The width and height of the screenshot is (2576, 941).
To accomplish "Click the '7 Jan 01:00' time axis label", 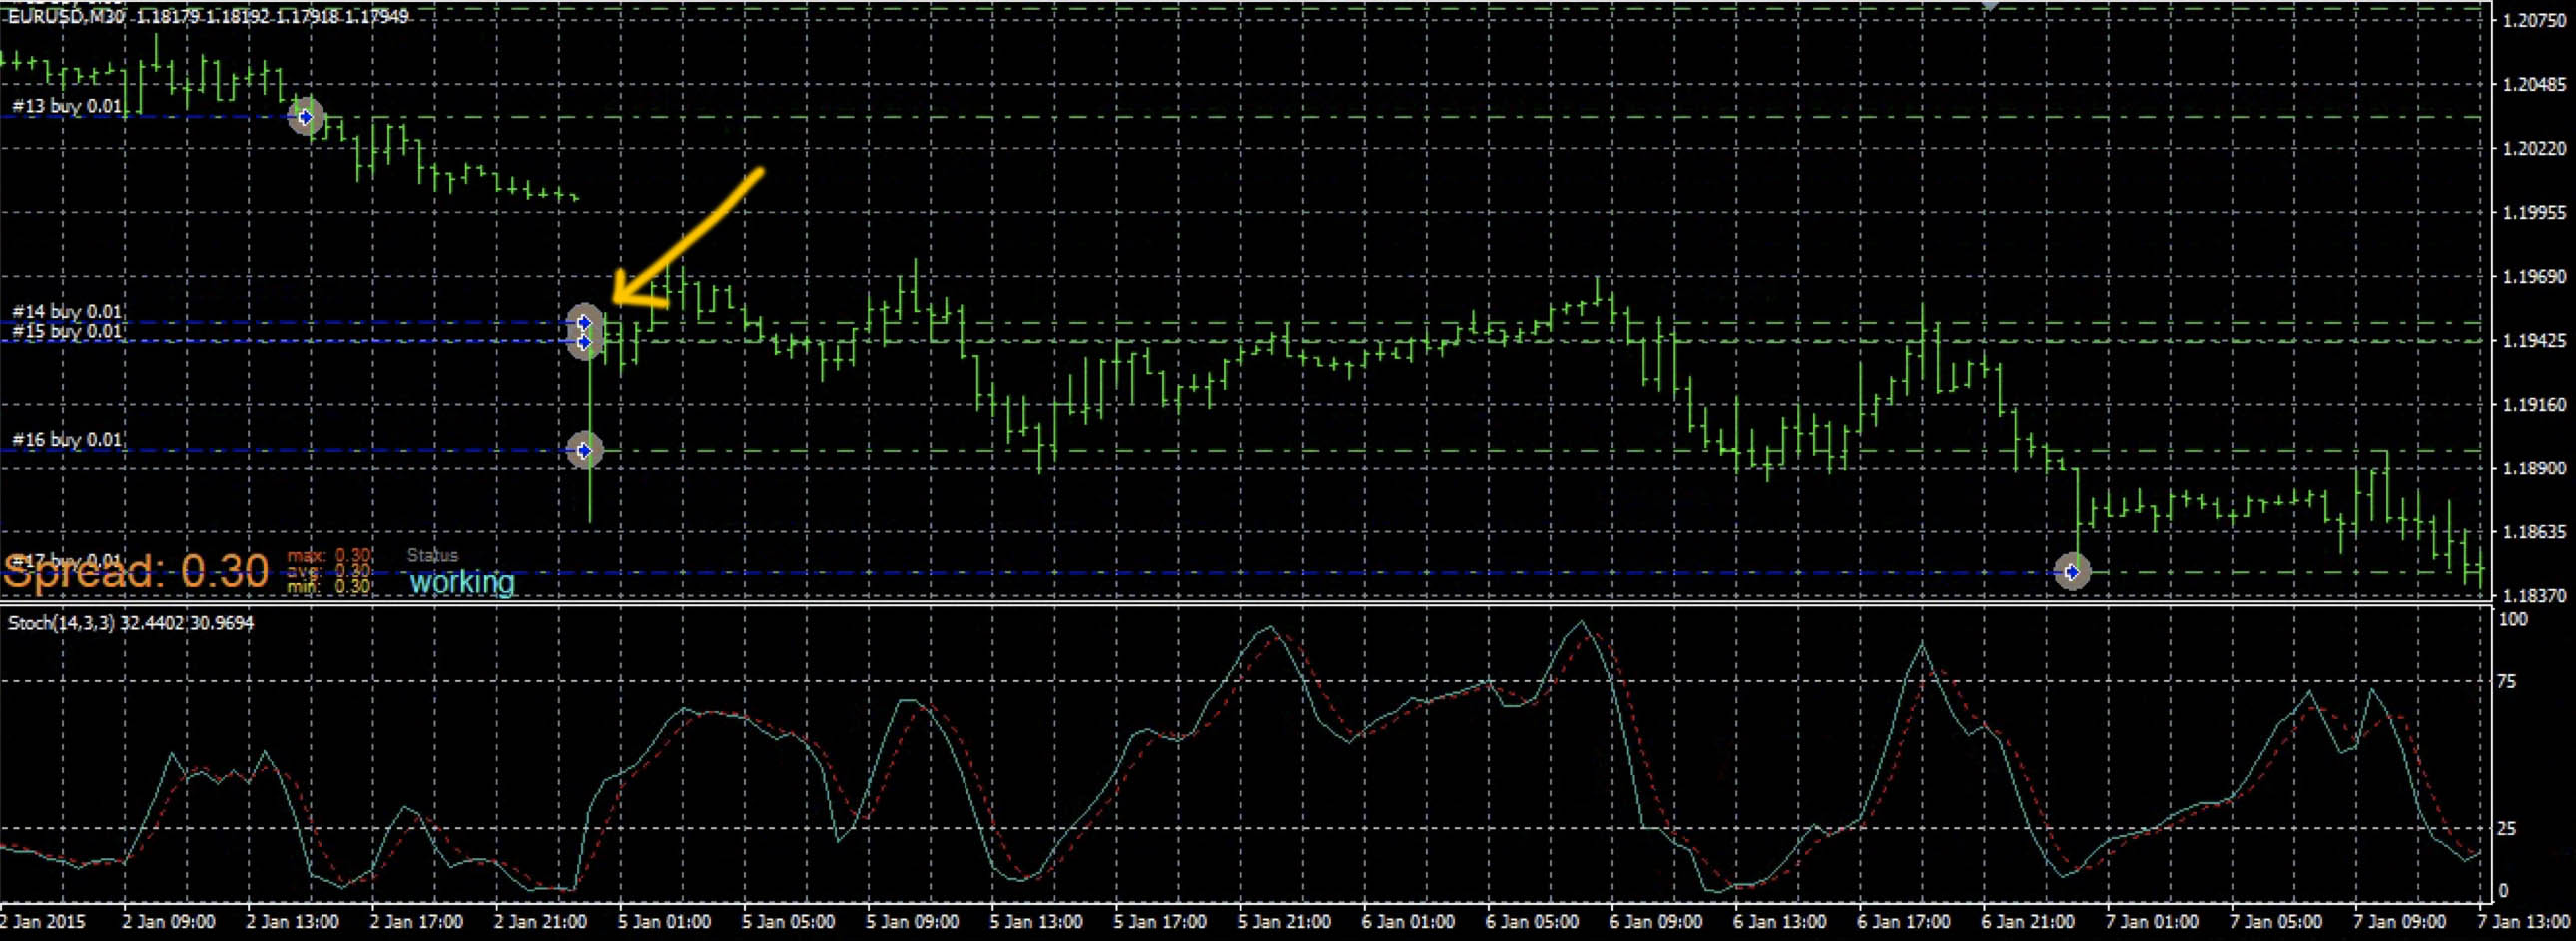I will 2152,921.
